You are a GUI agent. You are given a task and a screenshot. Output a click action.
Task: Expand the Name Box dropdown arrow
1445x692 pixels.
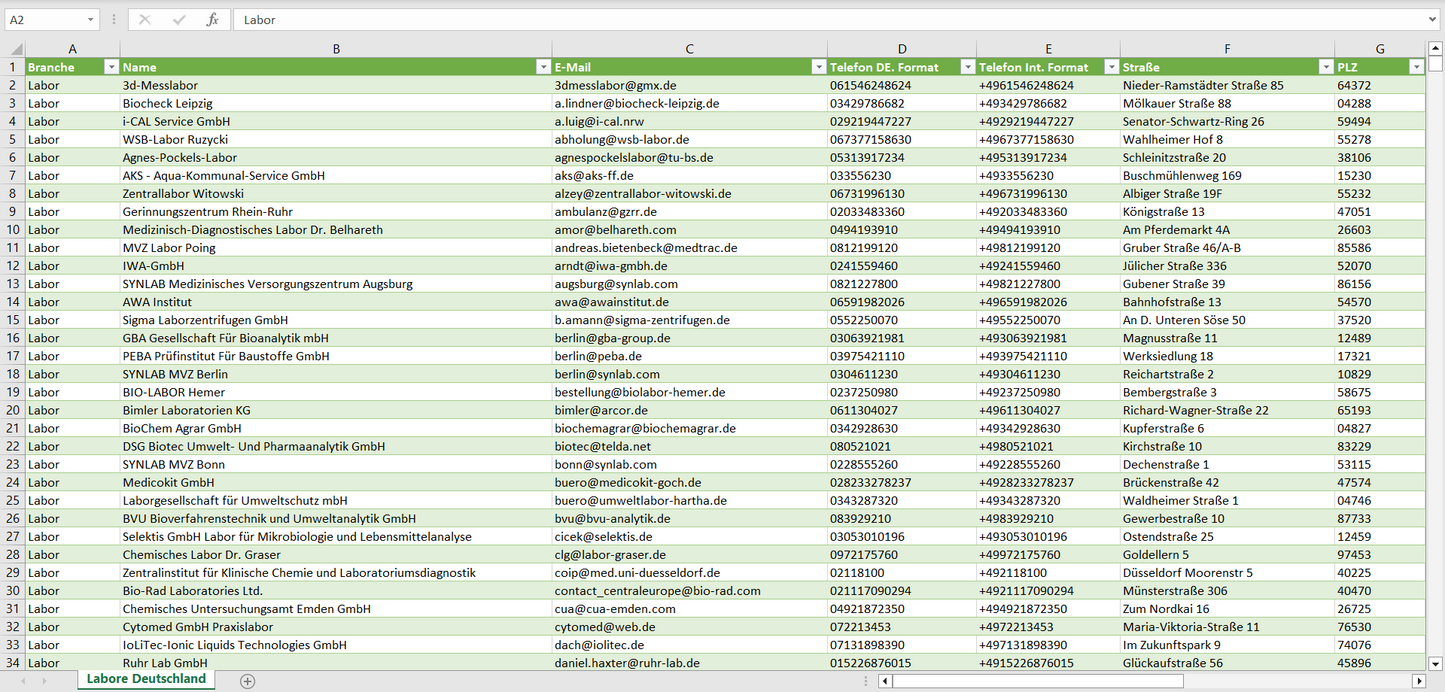pos(91,20)
